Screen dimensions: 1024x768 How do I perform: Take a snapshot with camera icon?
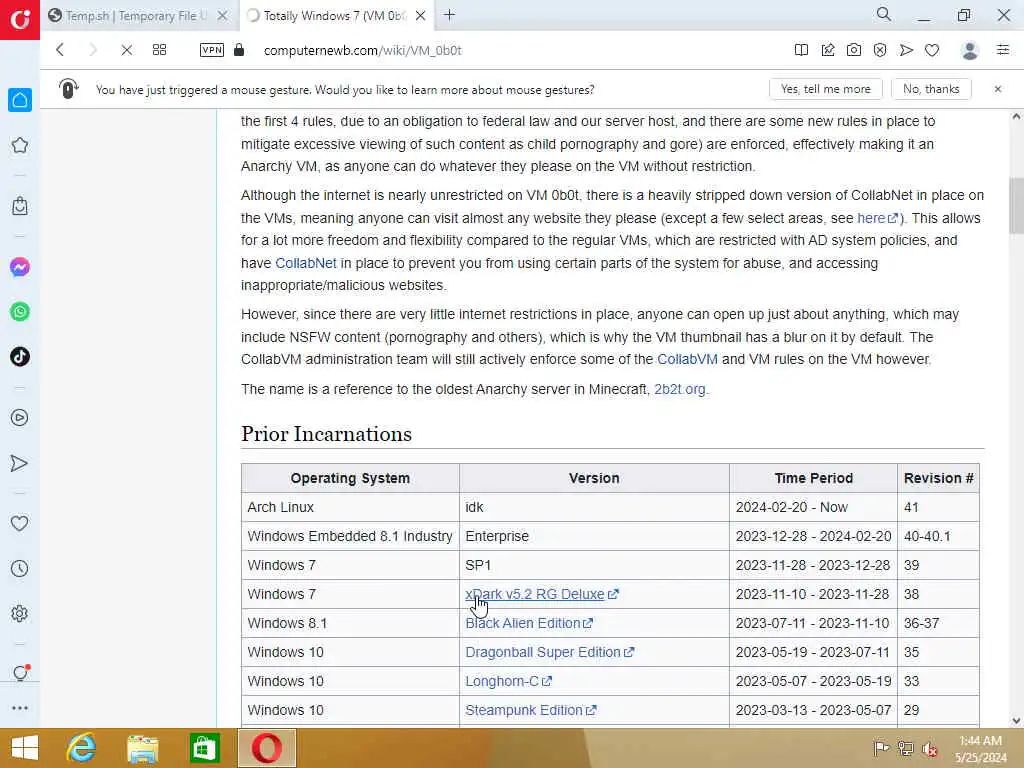[854, 50]
